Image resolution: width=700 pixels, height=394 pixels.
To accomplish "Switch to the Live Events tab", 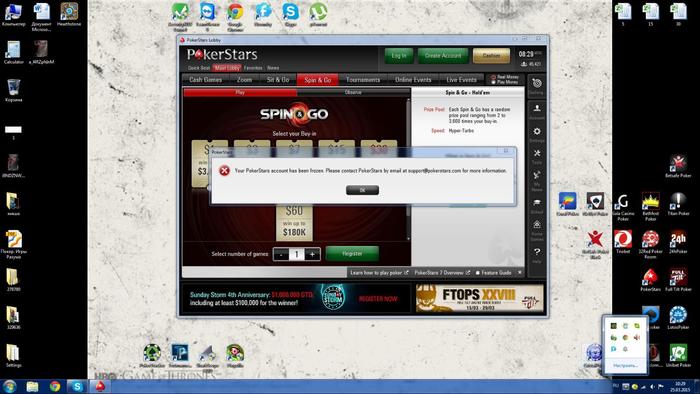I will pos(461,79).
